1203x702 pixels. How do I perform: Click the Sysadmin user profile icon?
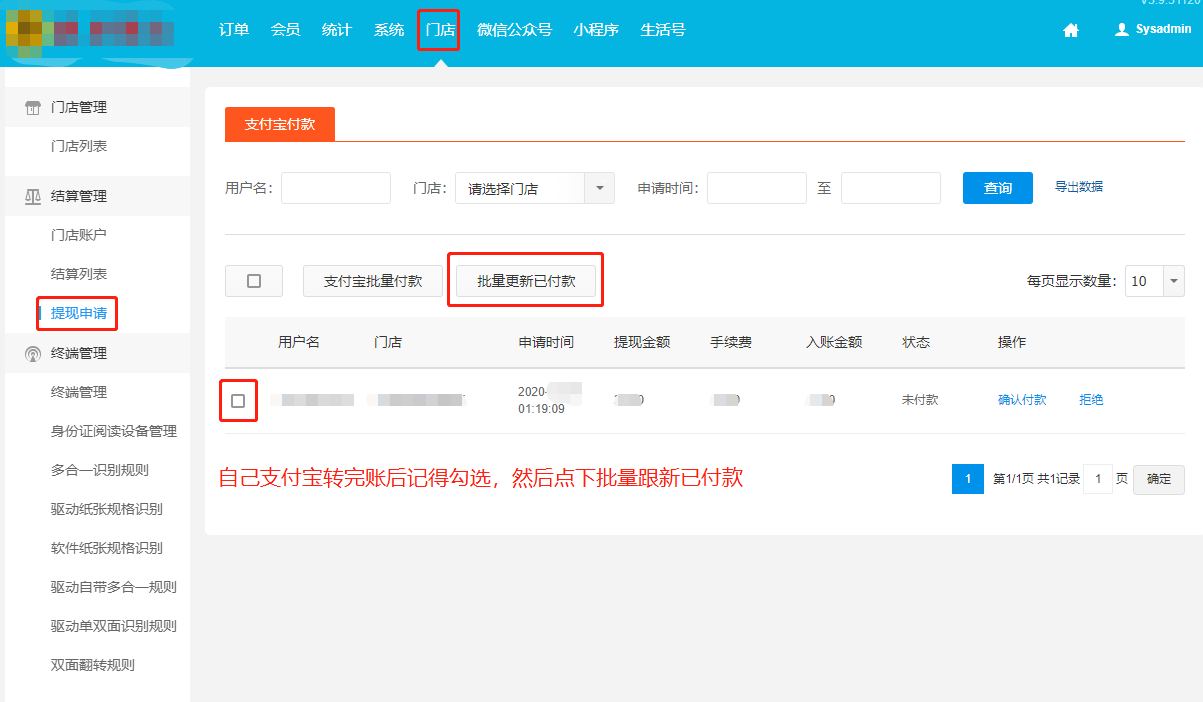click(x=1122, y=30)
